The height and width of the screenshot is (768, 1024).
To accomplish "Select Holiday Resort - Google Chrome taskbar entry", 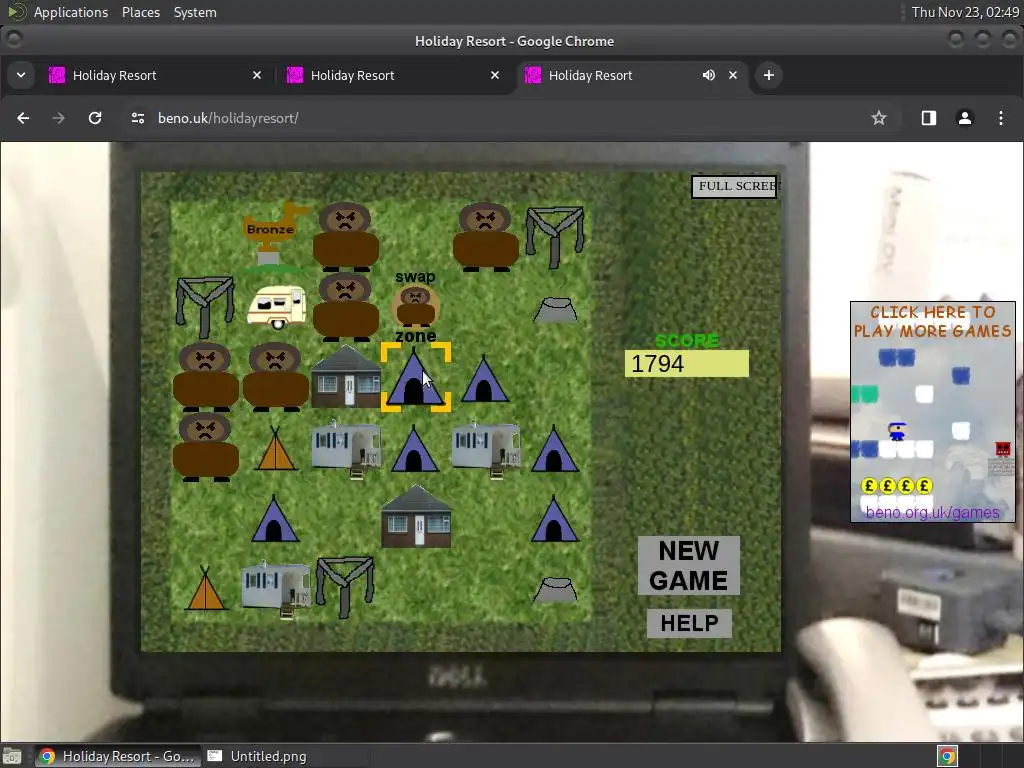I will tap(118, 756).
